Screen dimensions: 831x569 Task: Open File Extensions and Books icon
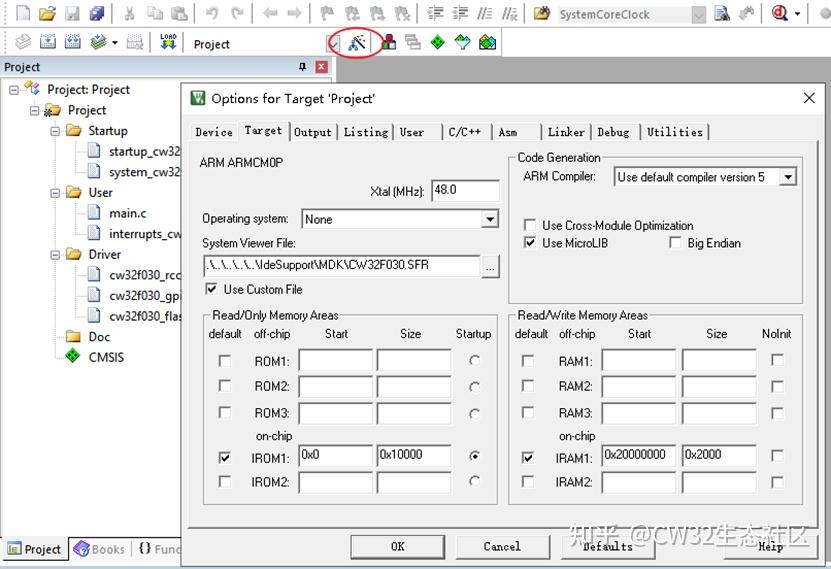pyautogui.click(x=388, y=42)
